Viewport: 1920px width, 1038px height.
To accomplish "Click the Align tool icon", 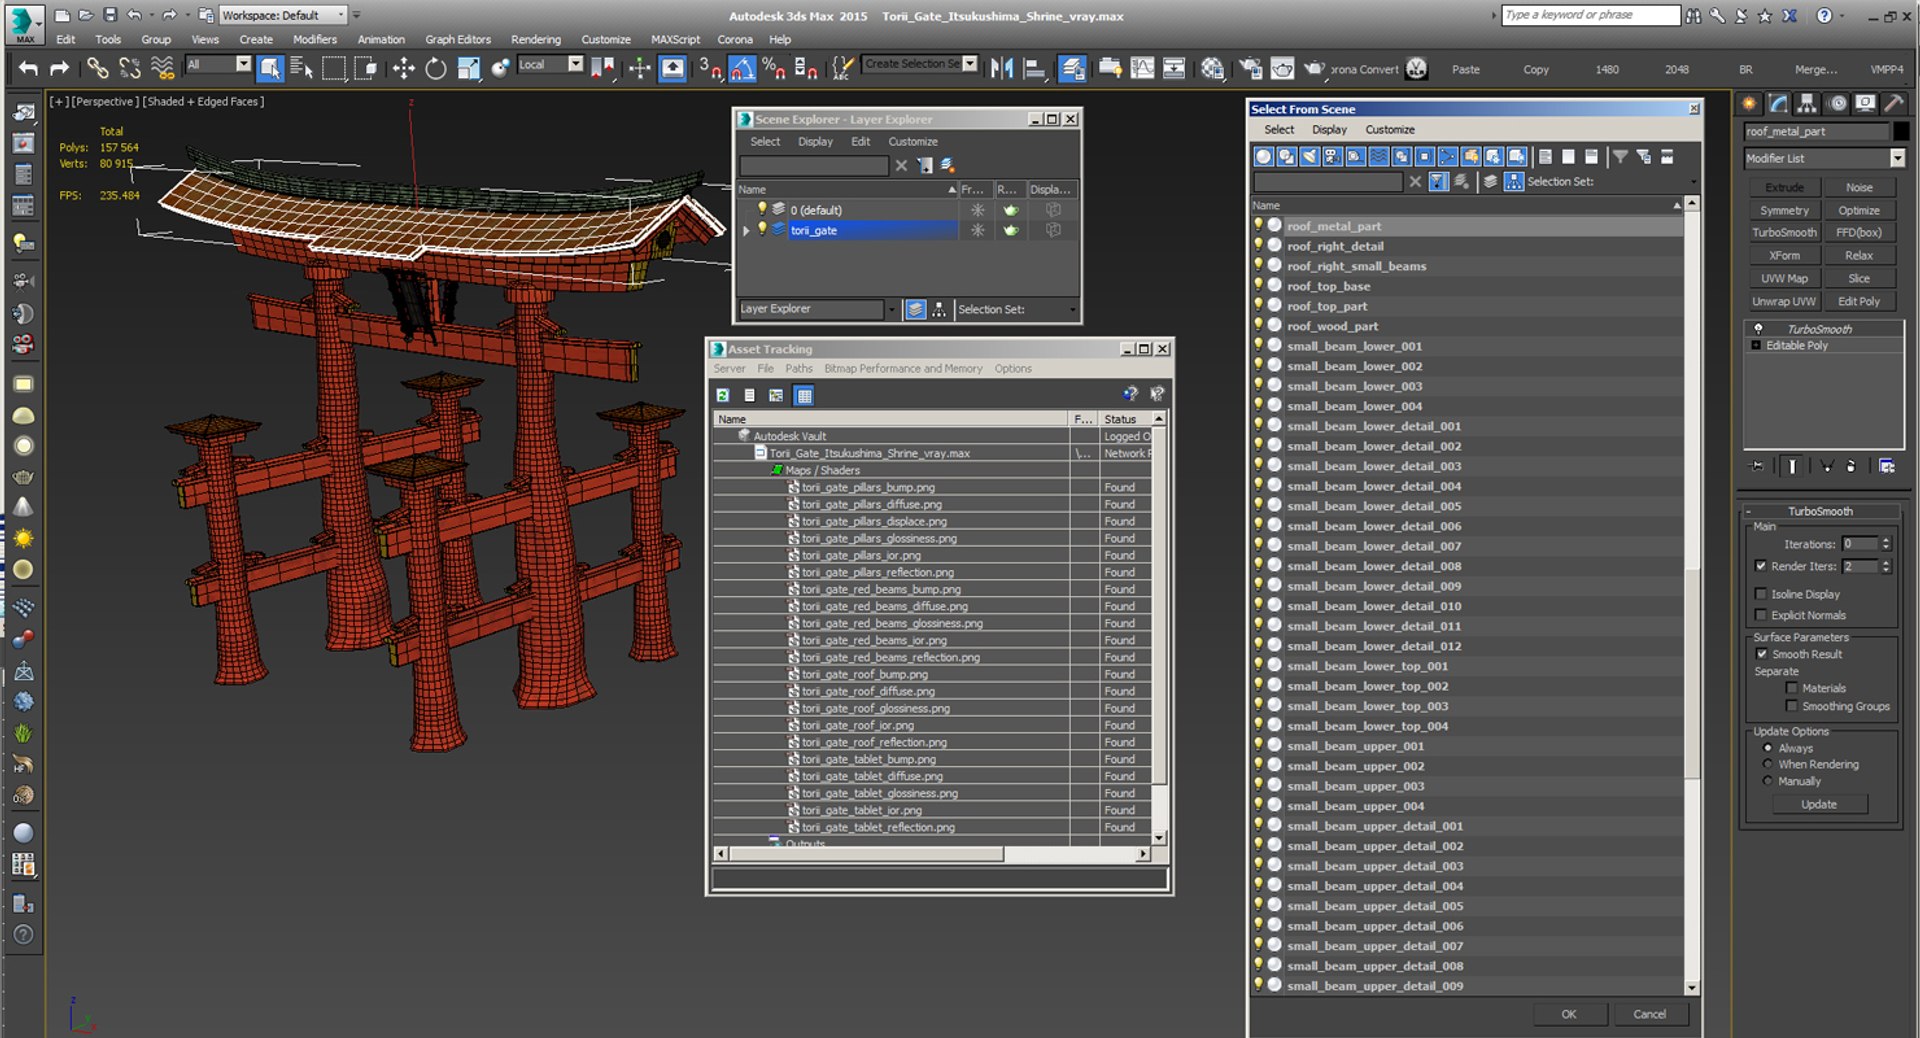I will [x=1034, y=68].
